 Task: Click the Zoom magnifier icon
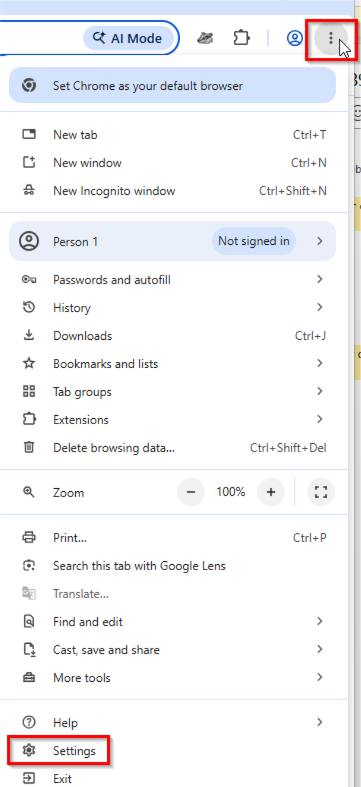29,492
